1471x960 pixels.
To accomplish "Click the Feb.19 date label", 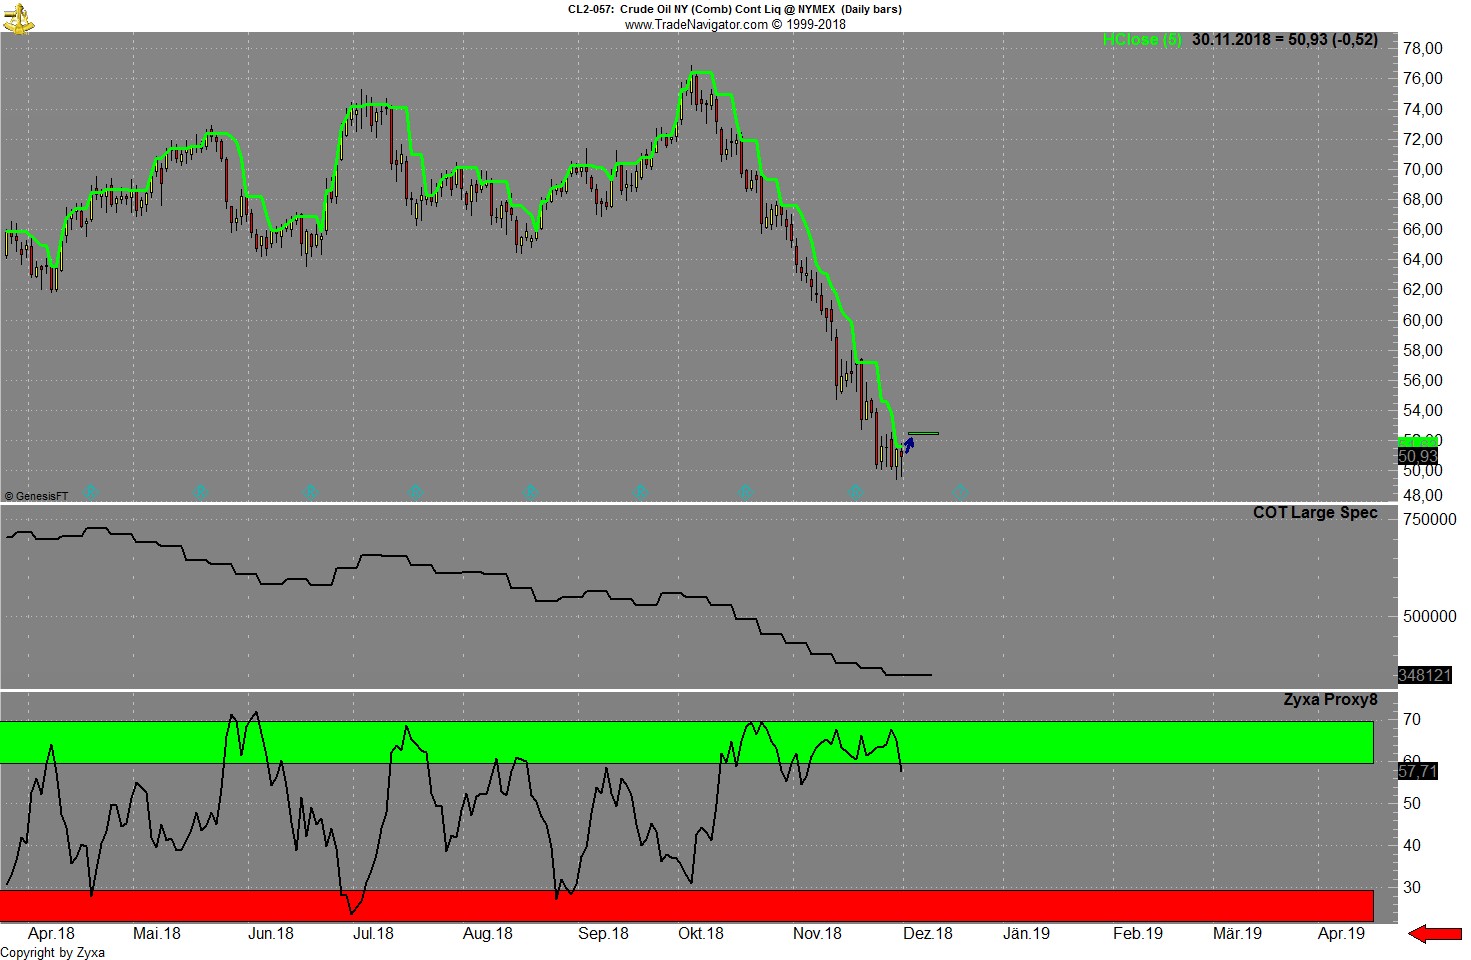I will [1138, 934].
